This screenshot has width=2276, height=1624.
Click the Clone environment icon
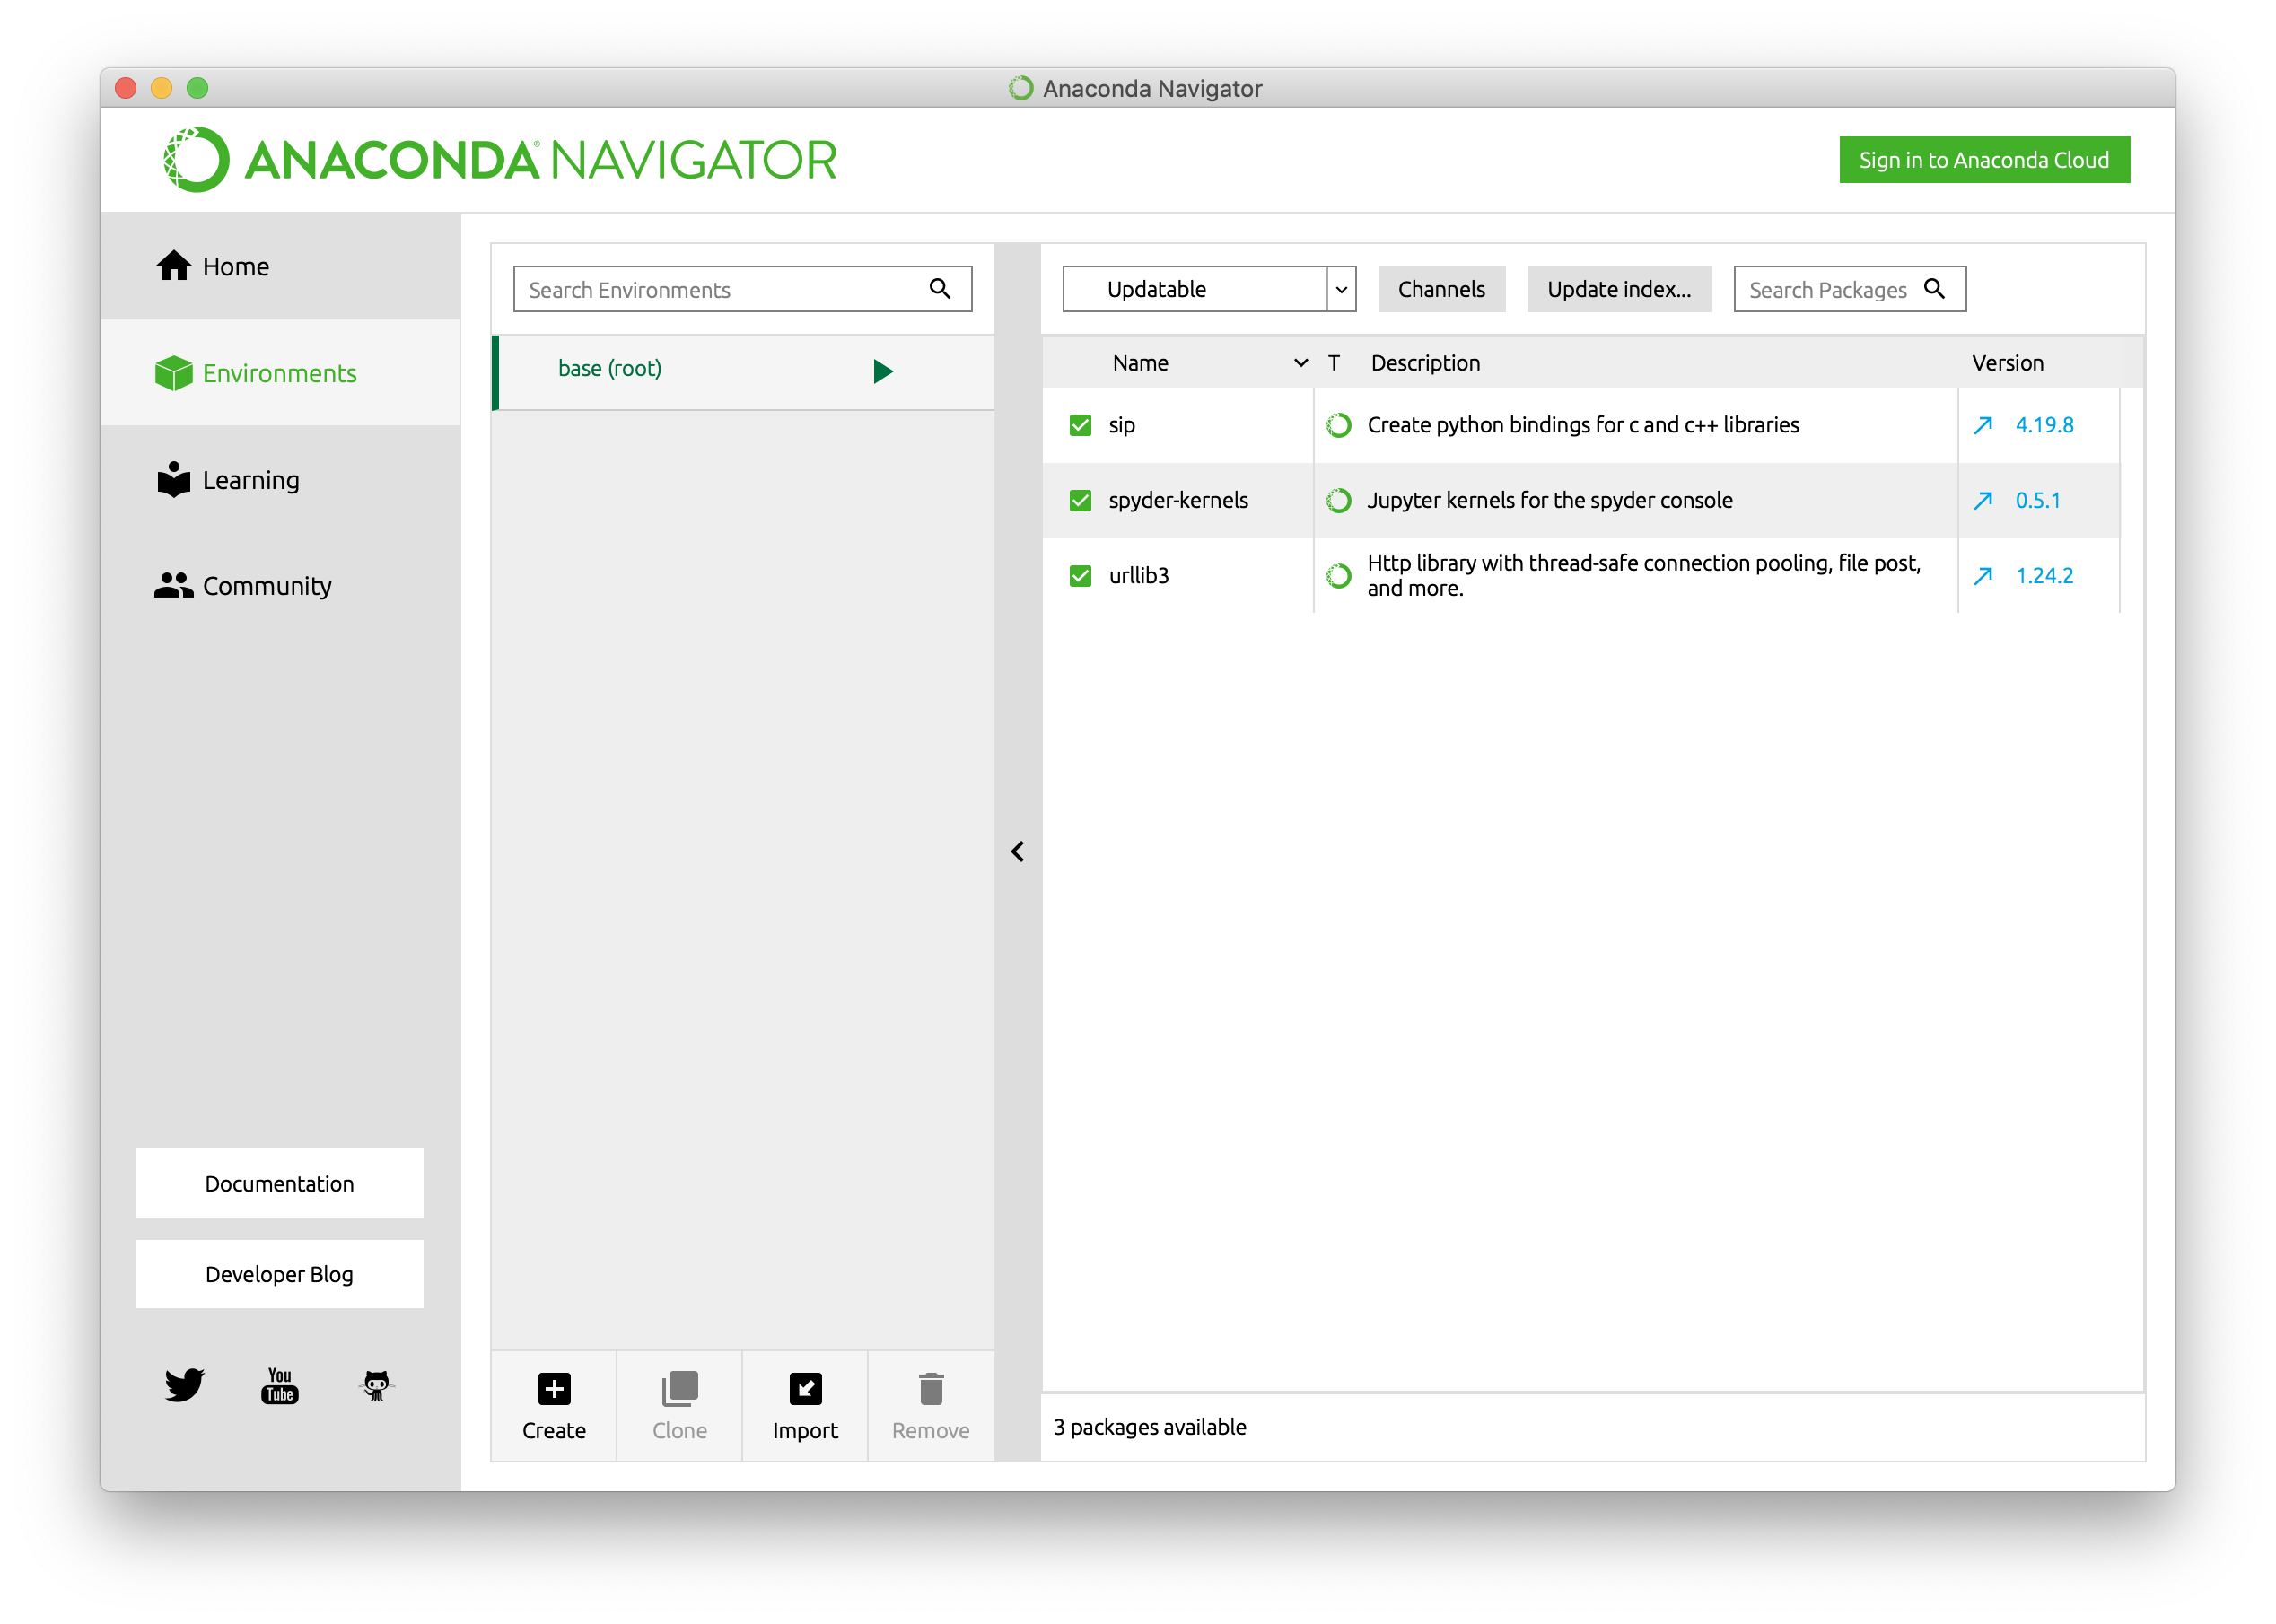tap(680, 1388)
